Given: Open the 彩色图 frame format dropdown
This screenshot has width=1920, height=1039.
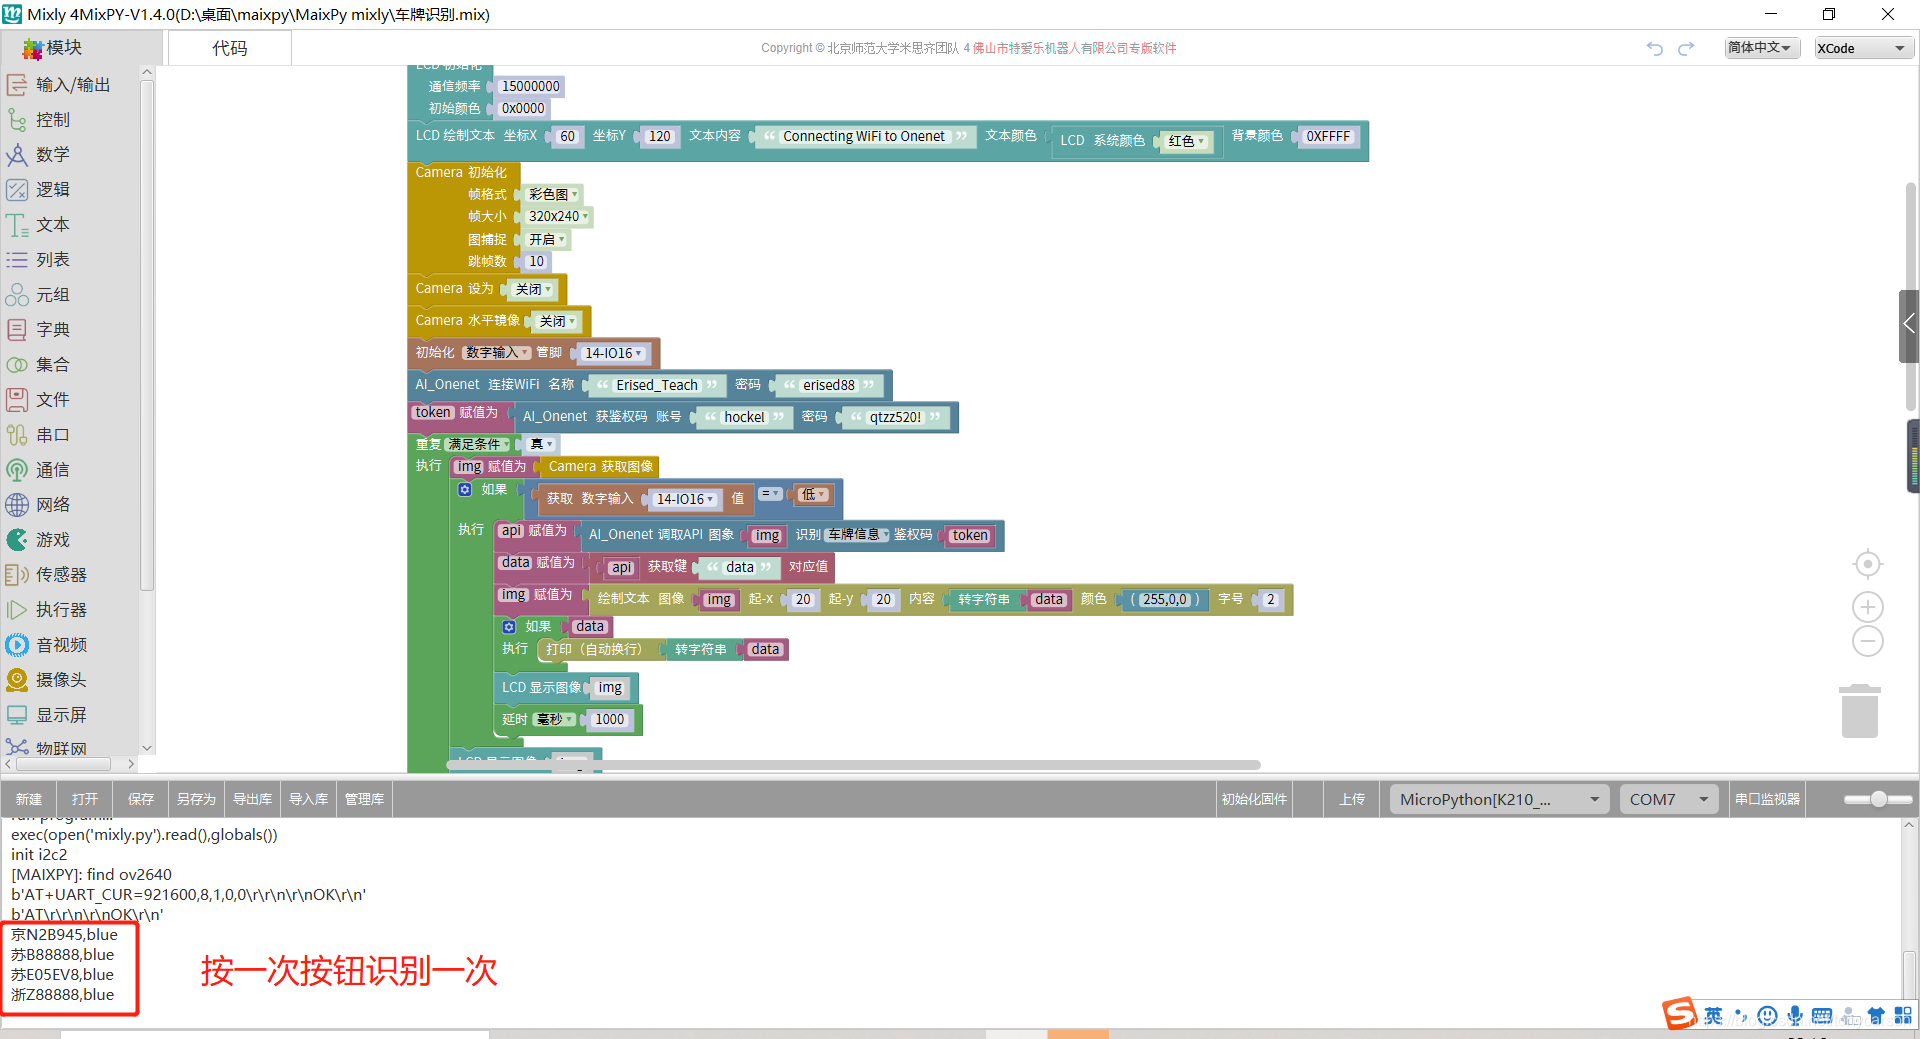Looking at the screenshot, I should [x=553, y=194].
